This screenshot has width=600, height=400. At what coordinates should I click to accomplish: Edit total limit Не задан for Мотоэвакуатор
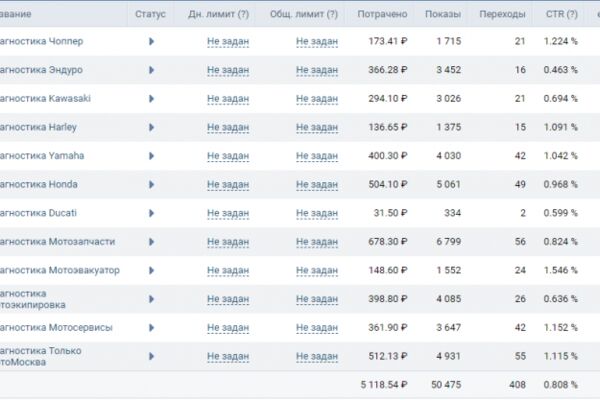pyautogui.click(x=317, y=271)
